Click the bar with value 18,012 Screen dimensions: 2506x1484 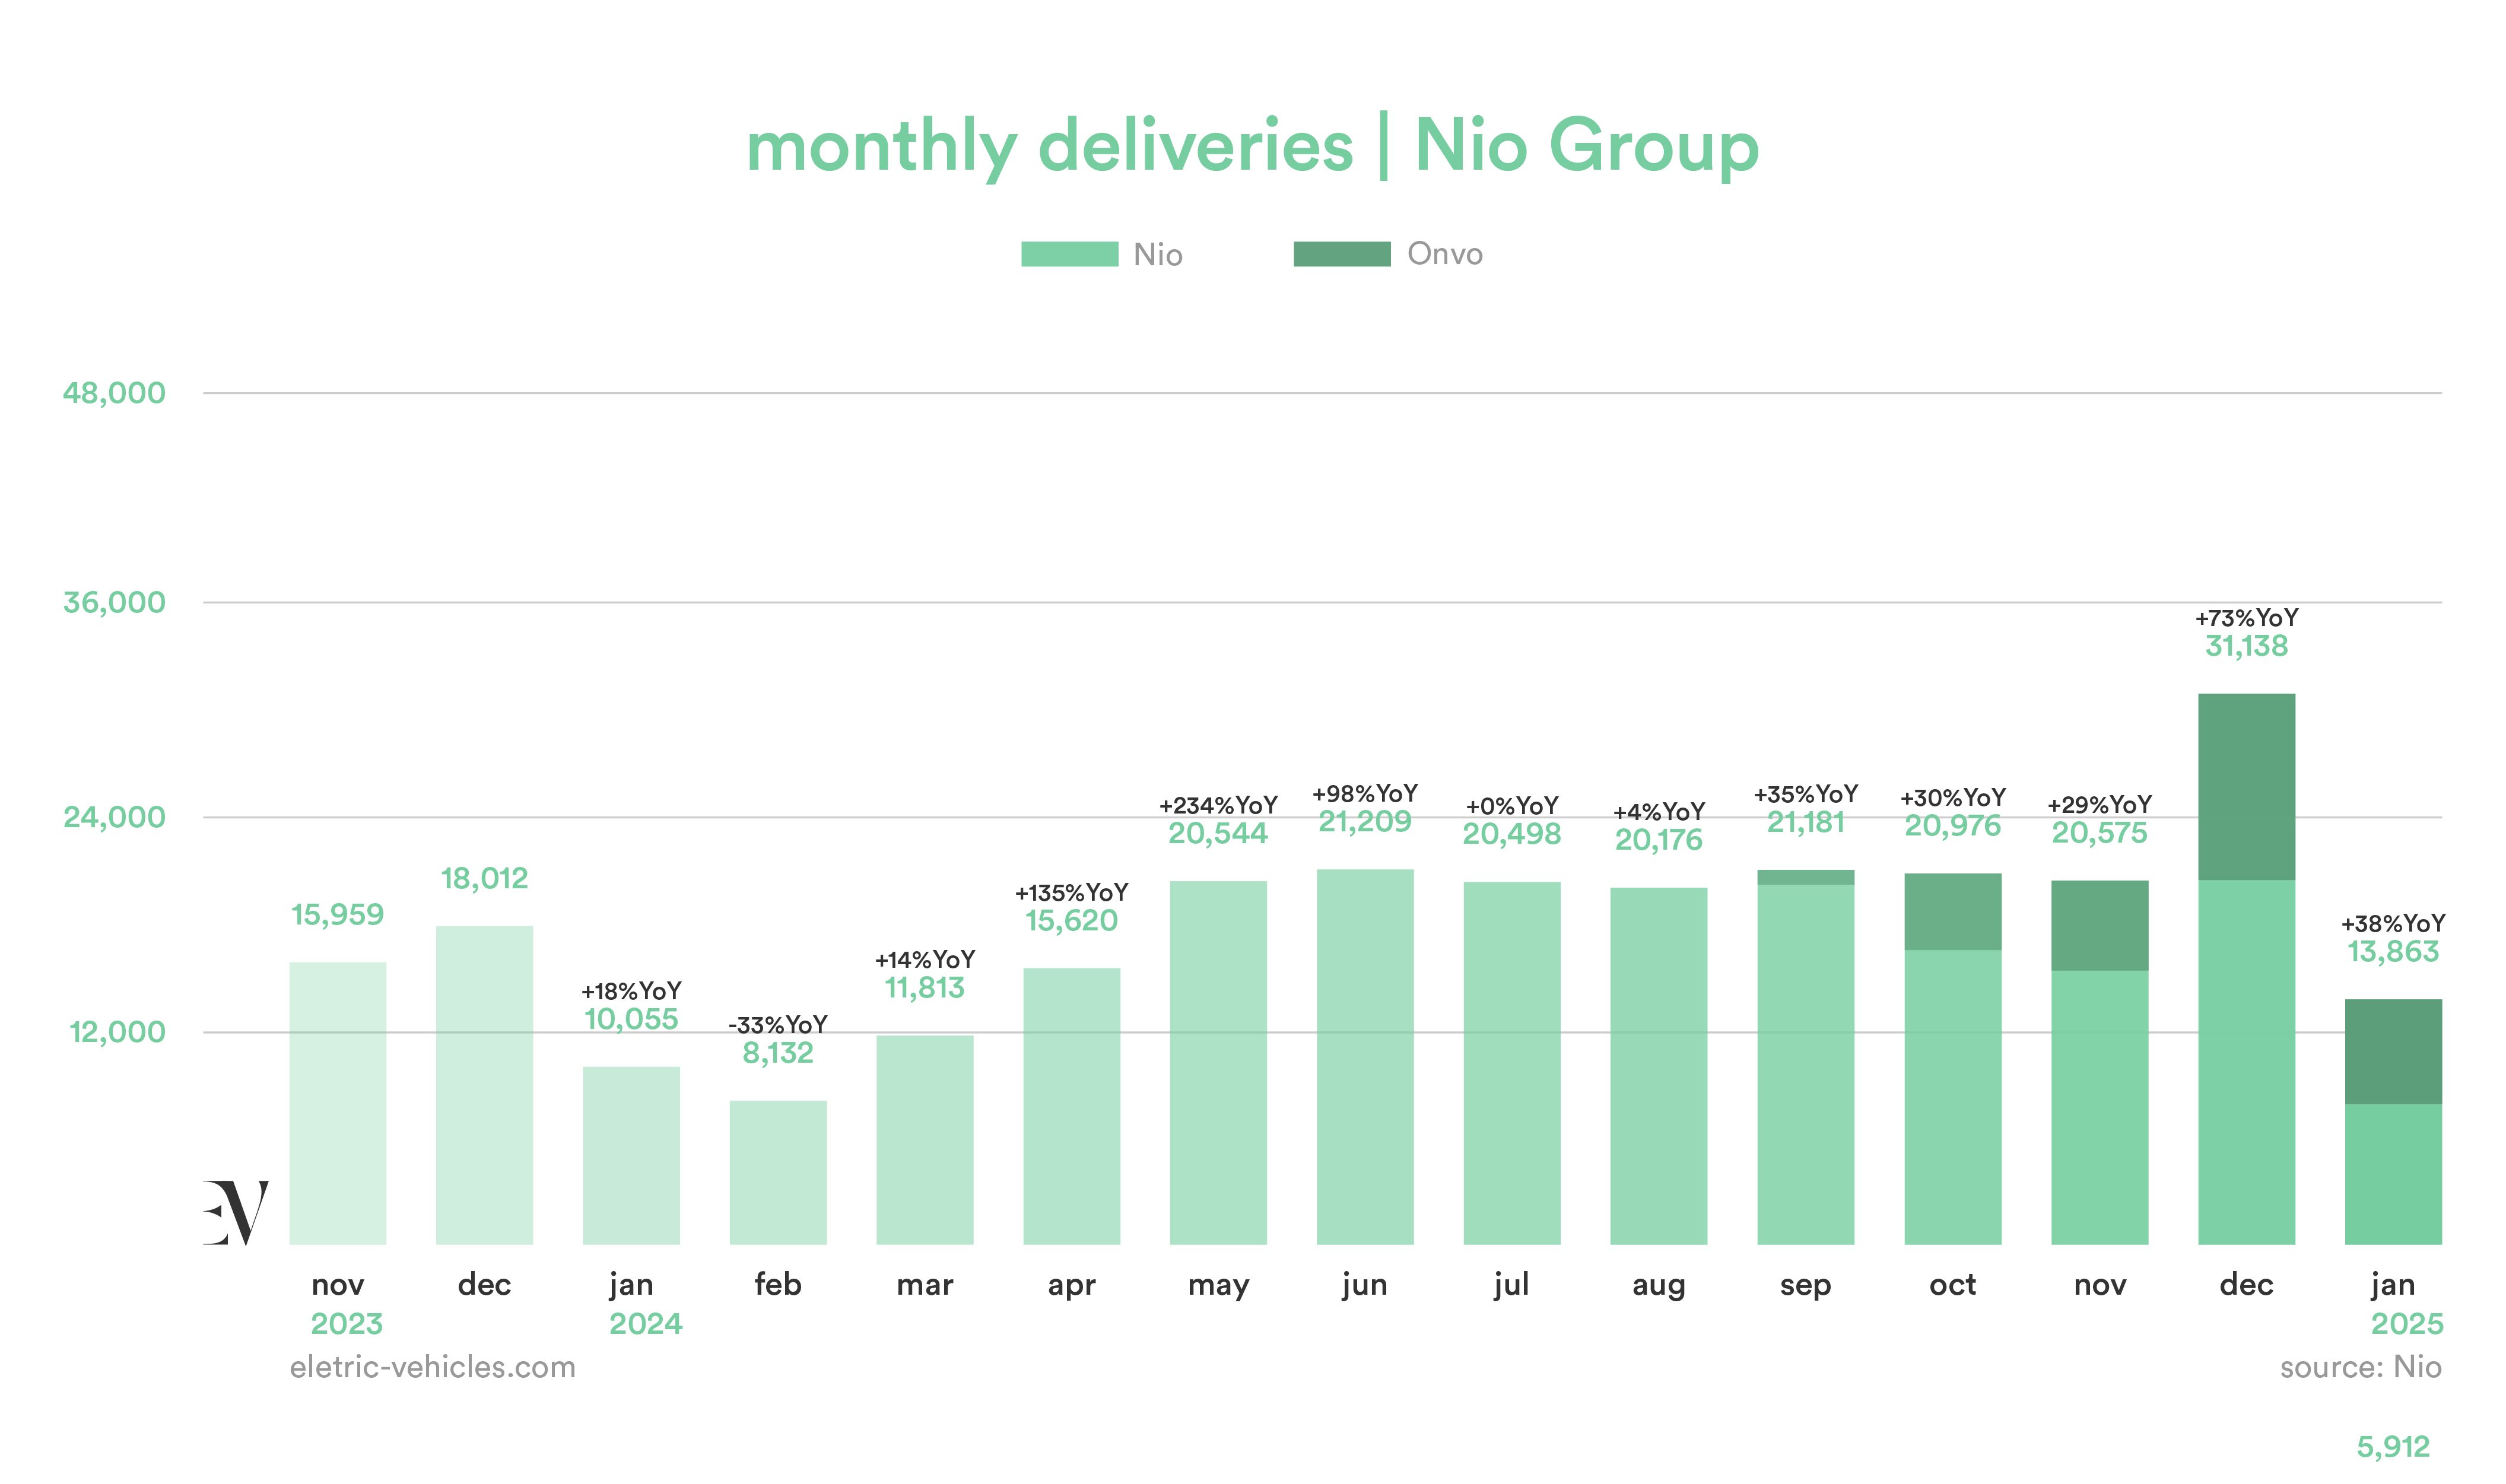(485, 1086)
